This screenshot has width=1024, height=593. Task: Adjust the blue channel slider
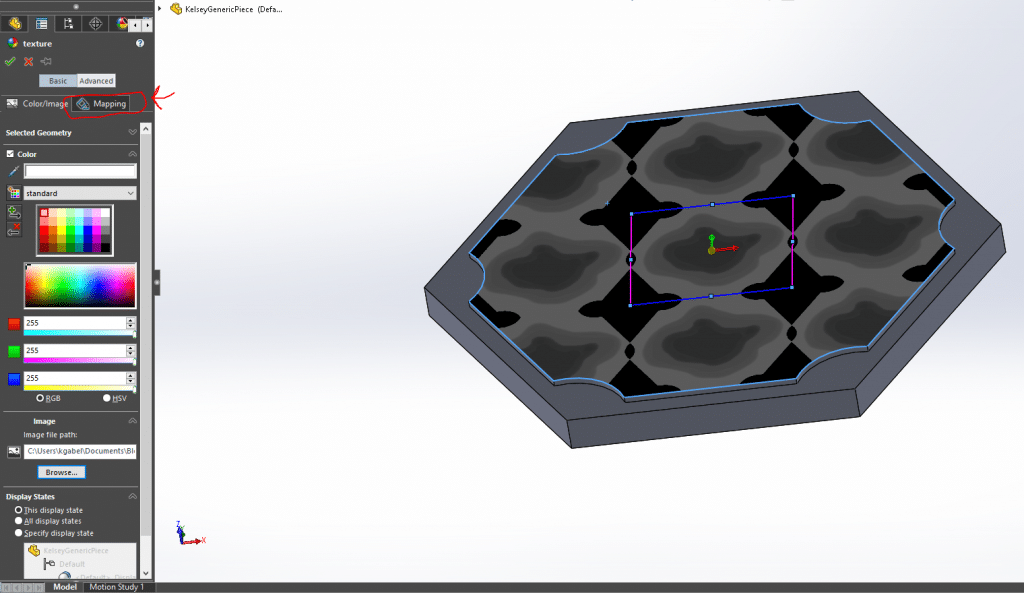point(80,388)
